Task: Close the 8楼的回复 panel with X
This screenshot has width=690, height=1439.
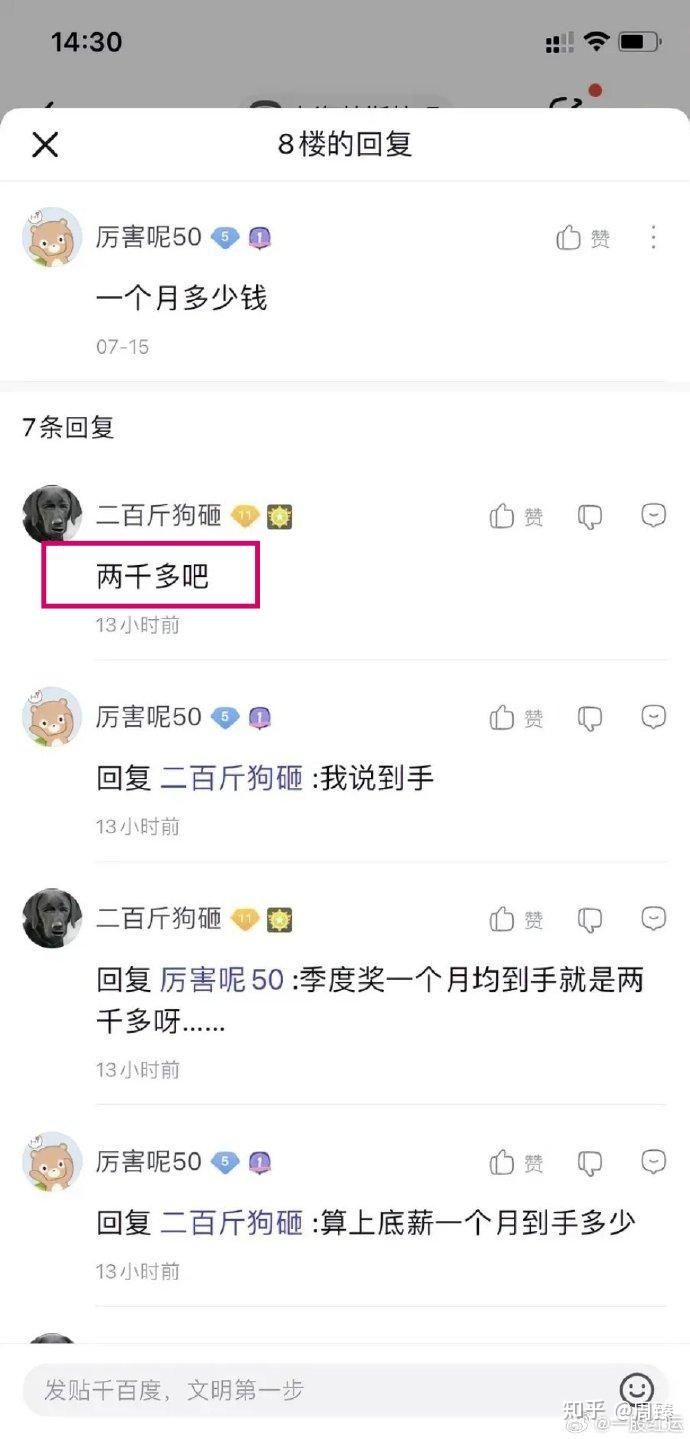Action: point(45,144)
